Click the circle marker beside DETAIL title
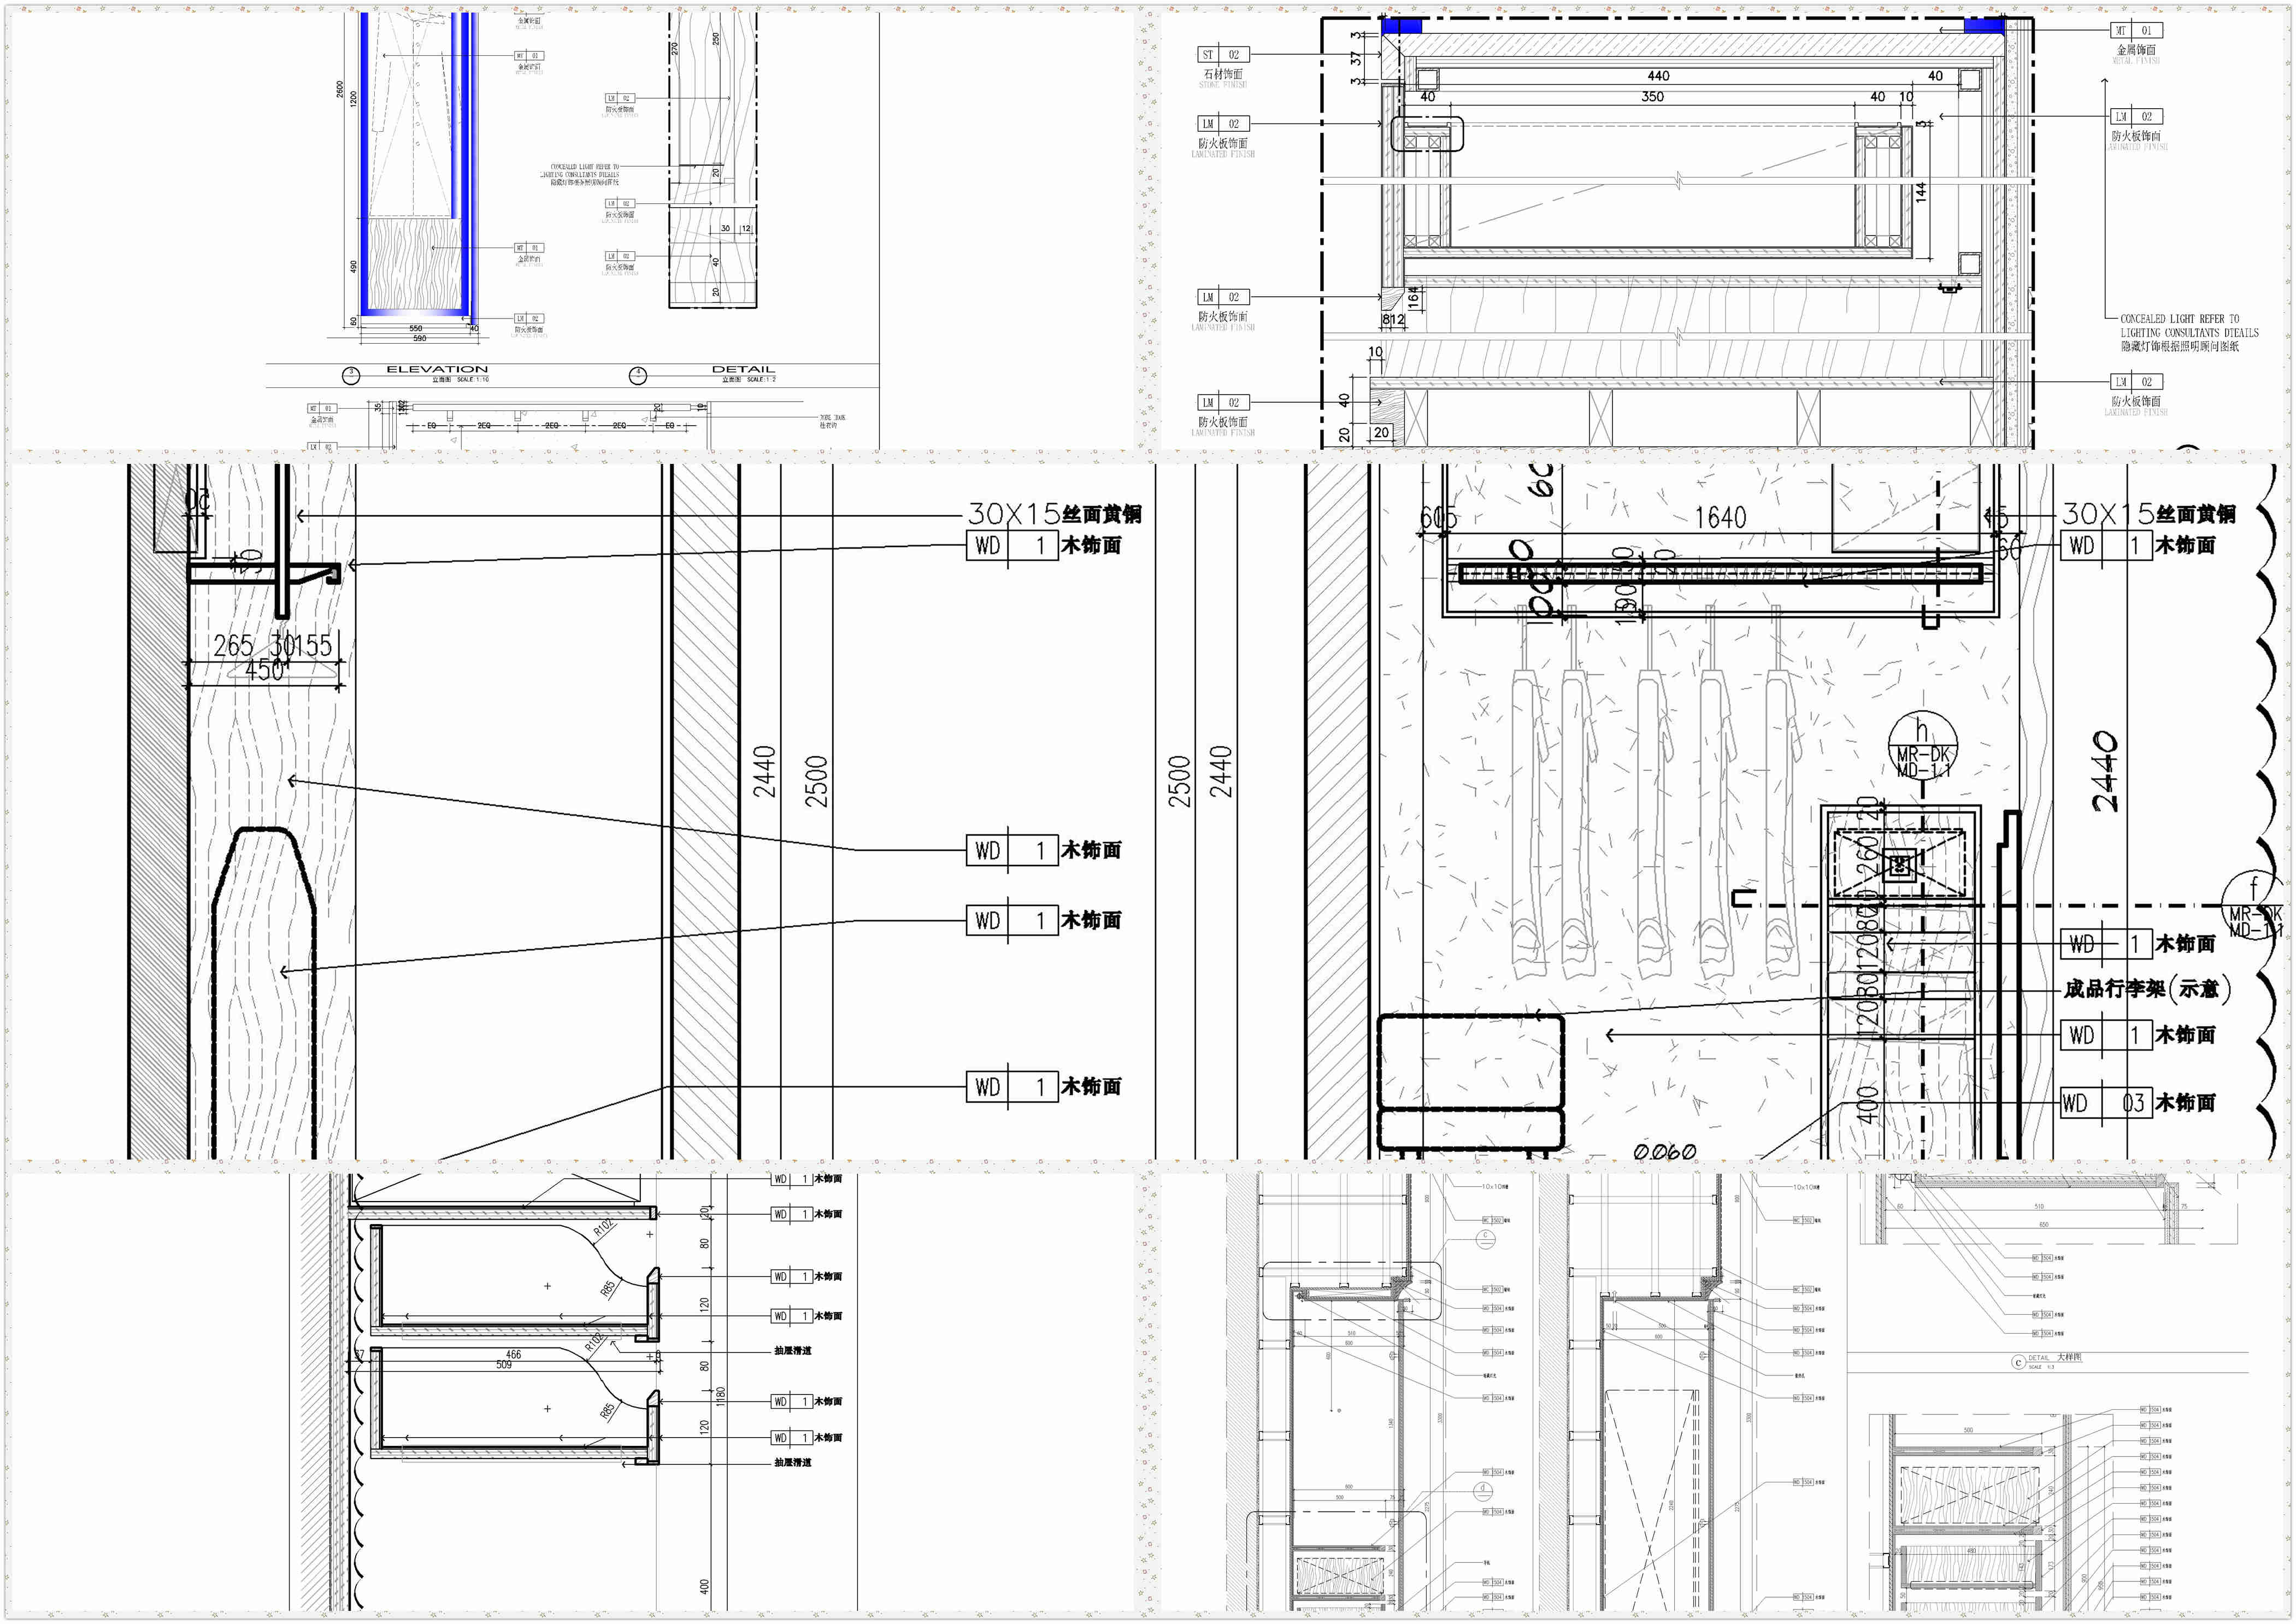This screenshot has height=1624, width=2296. 638,376
